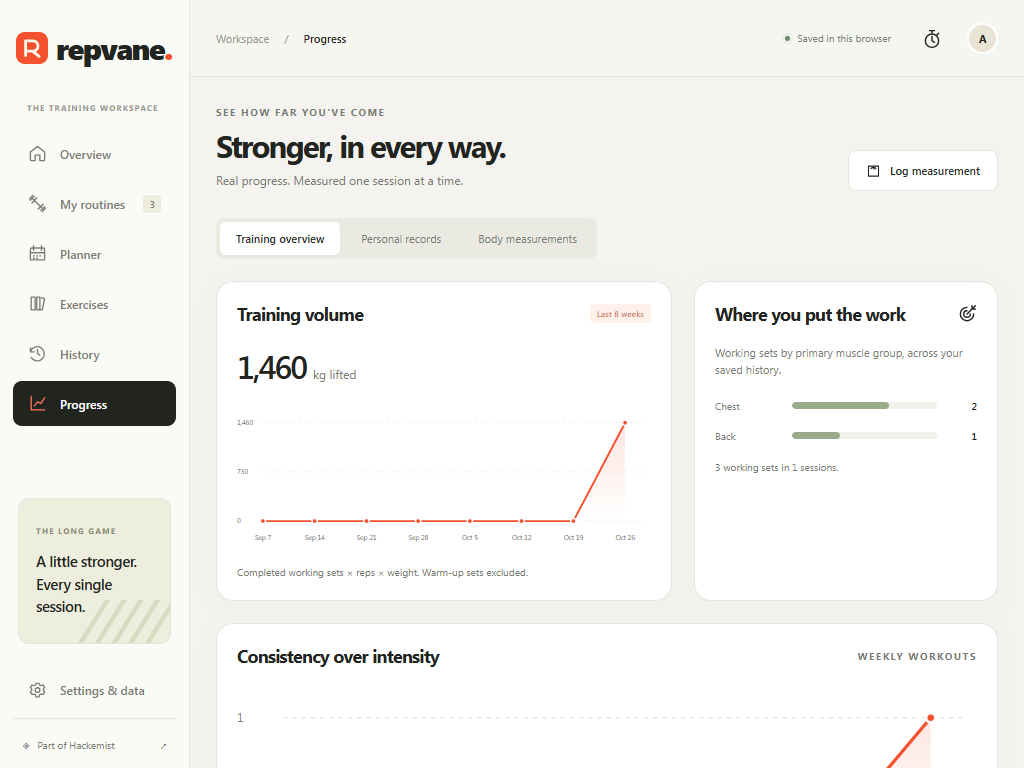Click the Oct 26 data point on volume chart

(625, 423)
